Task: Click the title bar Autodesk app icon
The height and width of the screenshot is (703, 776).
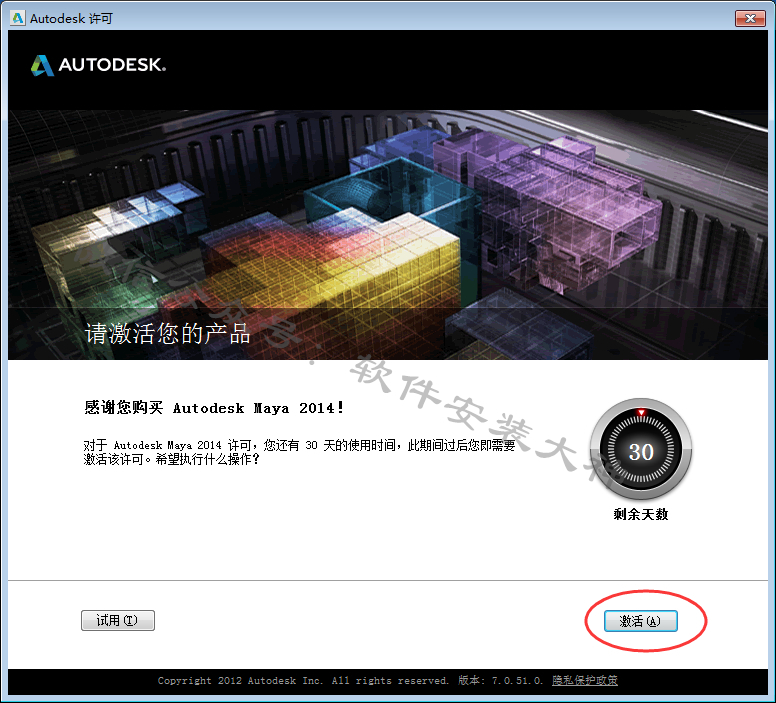Action: click(x=18, y=18)
